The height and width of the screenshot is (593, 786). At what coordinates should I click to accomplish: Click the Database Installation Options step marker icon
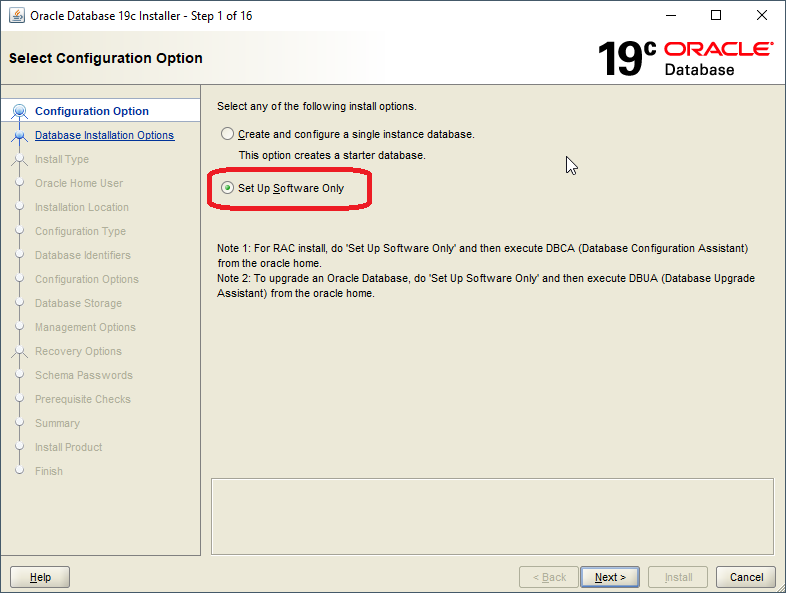coord(20,135)
